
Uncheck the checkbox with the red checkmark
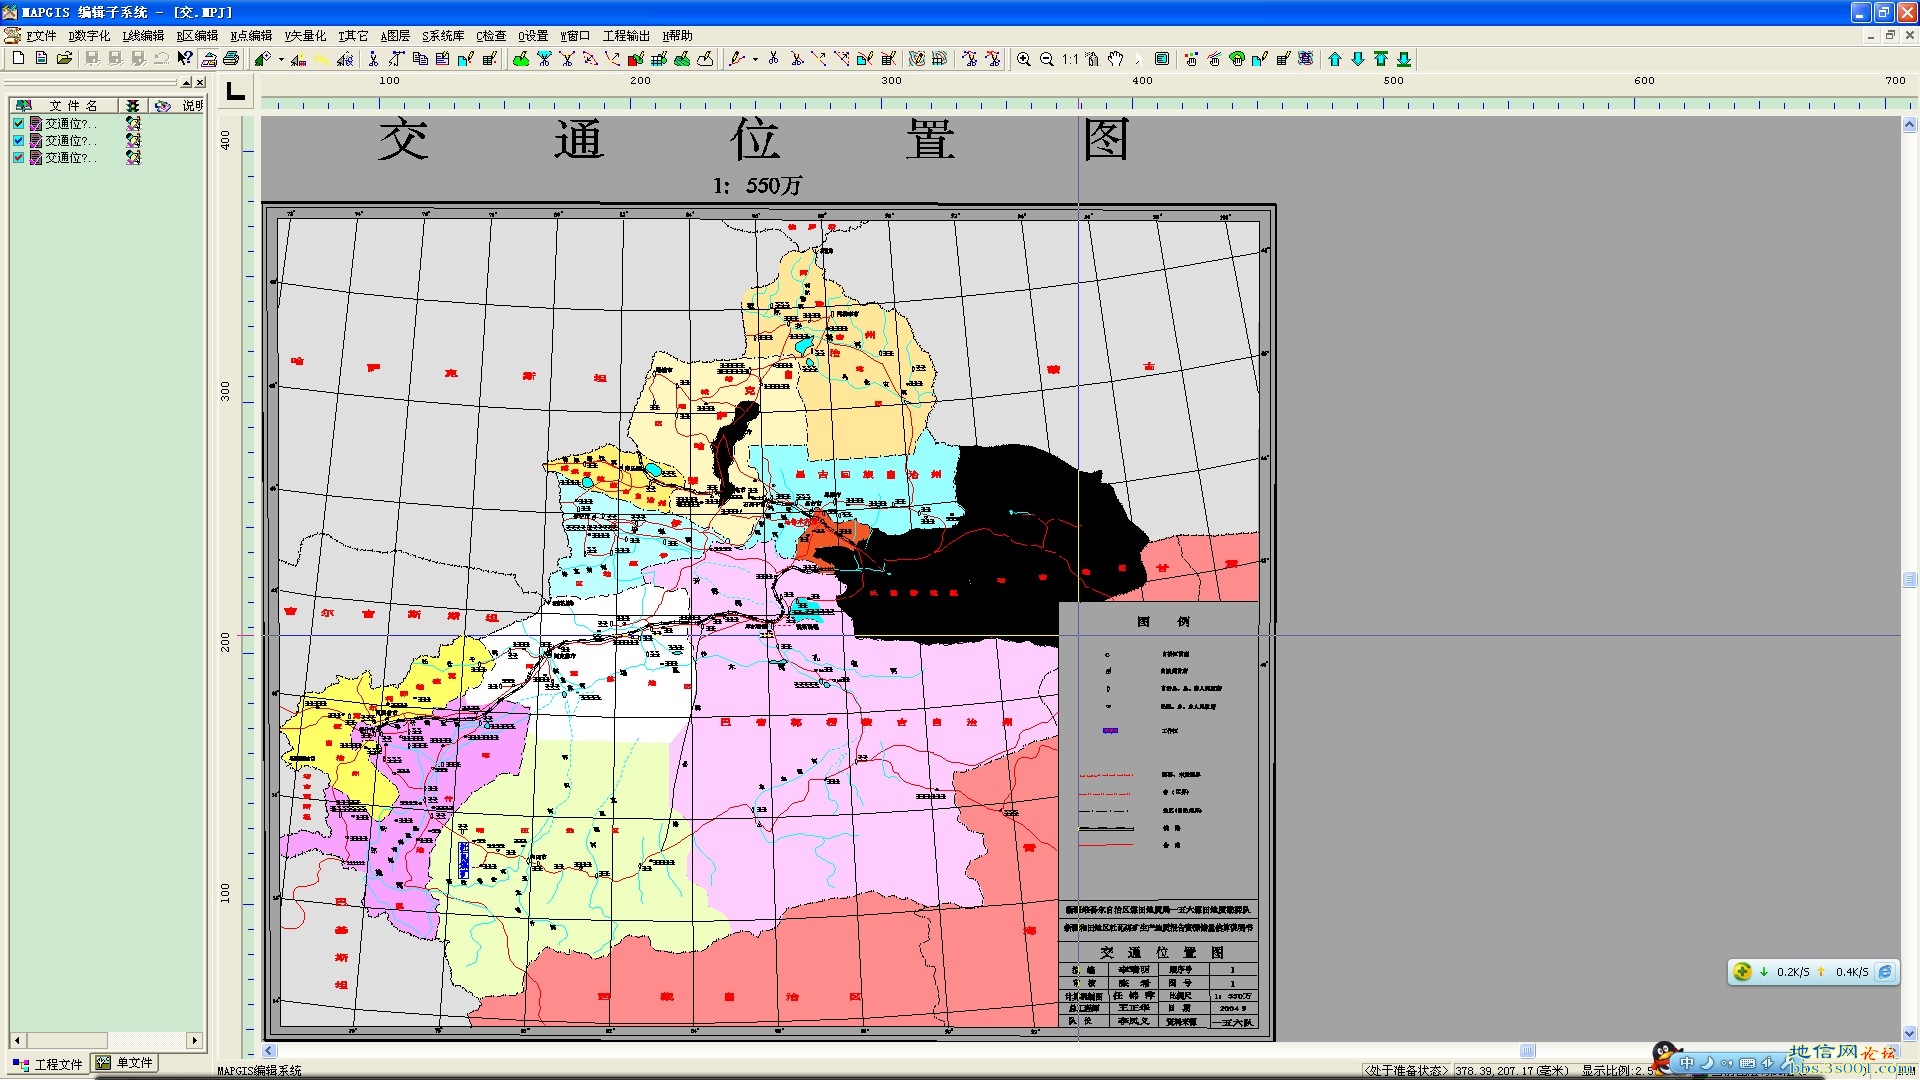18,157
